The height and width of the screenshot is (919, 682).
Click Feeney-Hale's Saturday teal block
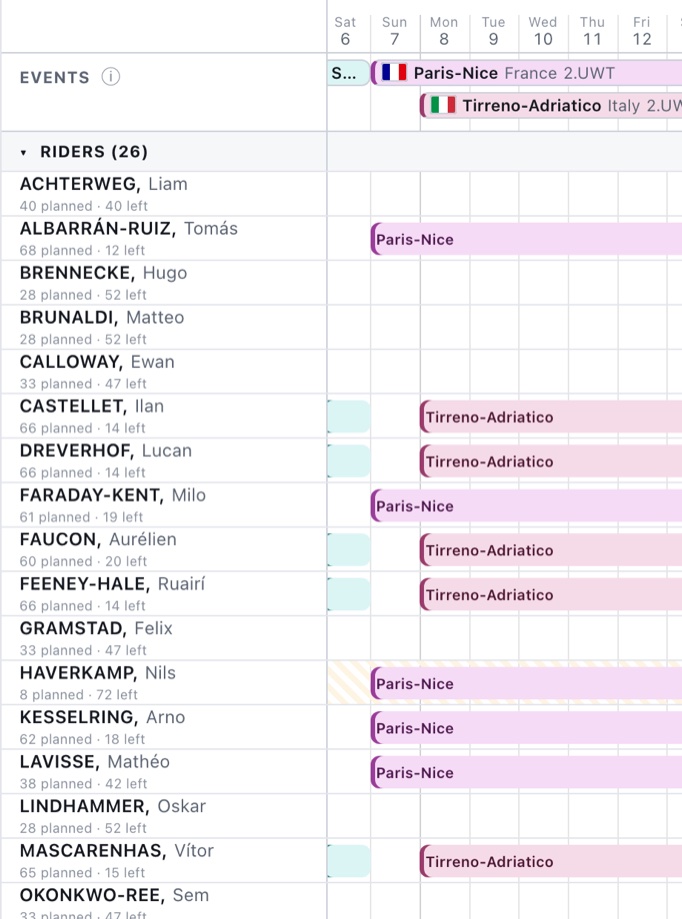pos(349,595)
